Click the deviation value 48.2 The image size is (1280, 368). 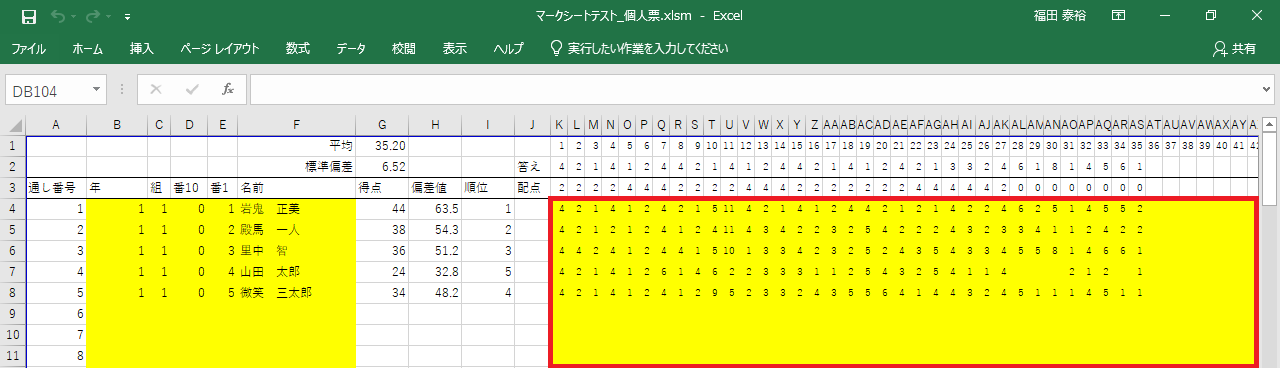[435, 293]
